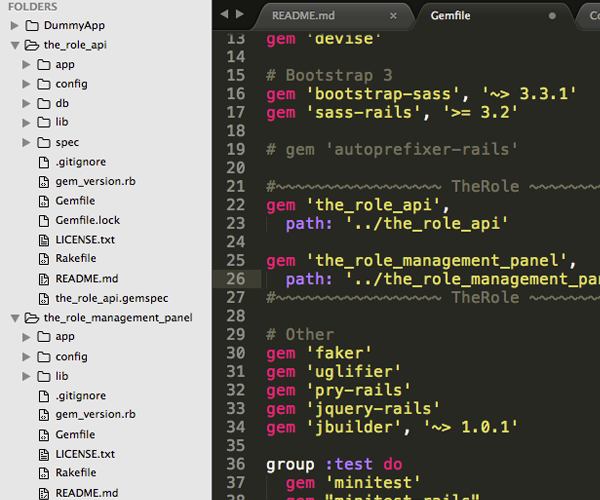Screen dimensions: 600x500
Task: Click LICENSE.txt file icon in the_role_api
Action: 44,240
